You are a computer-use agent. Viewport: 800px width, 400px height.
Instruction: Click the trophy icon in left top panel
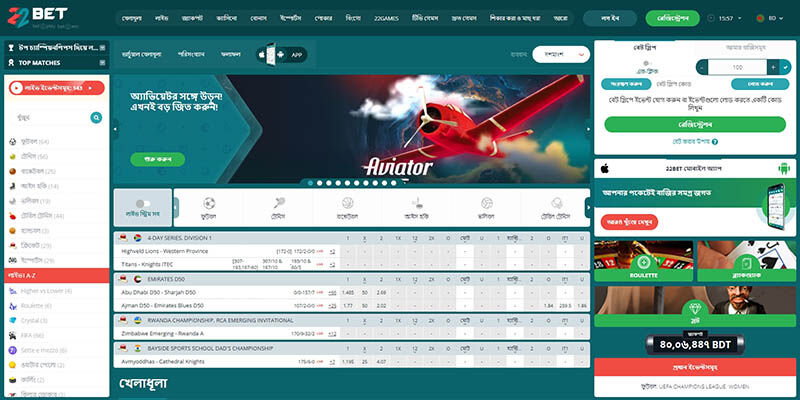11,47
